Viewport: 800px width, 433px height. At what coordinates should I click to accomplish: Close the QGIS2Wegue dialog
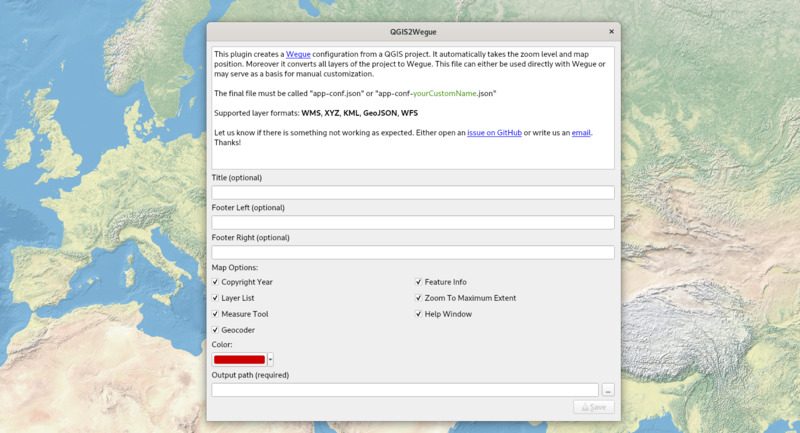611,32
